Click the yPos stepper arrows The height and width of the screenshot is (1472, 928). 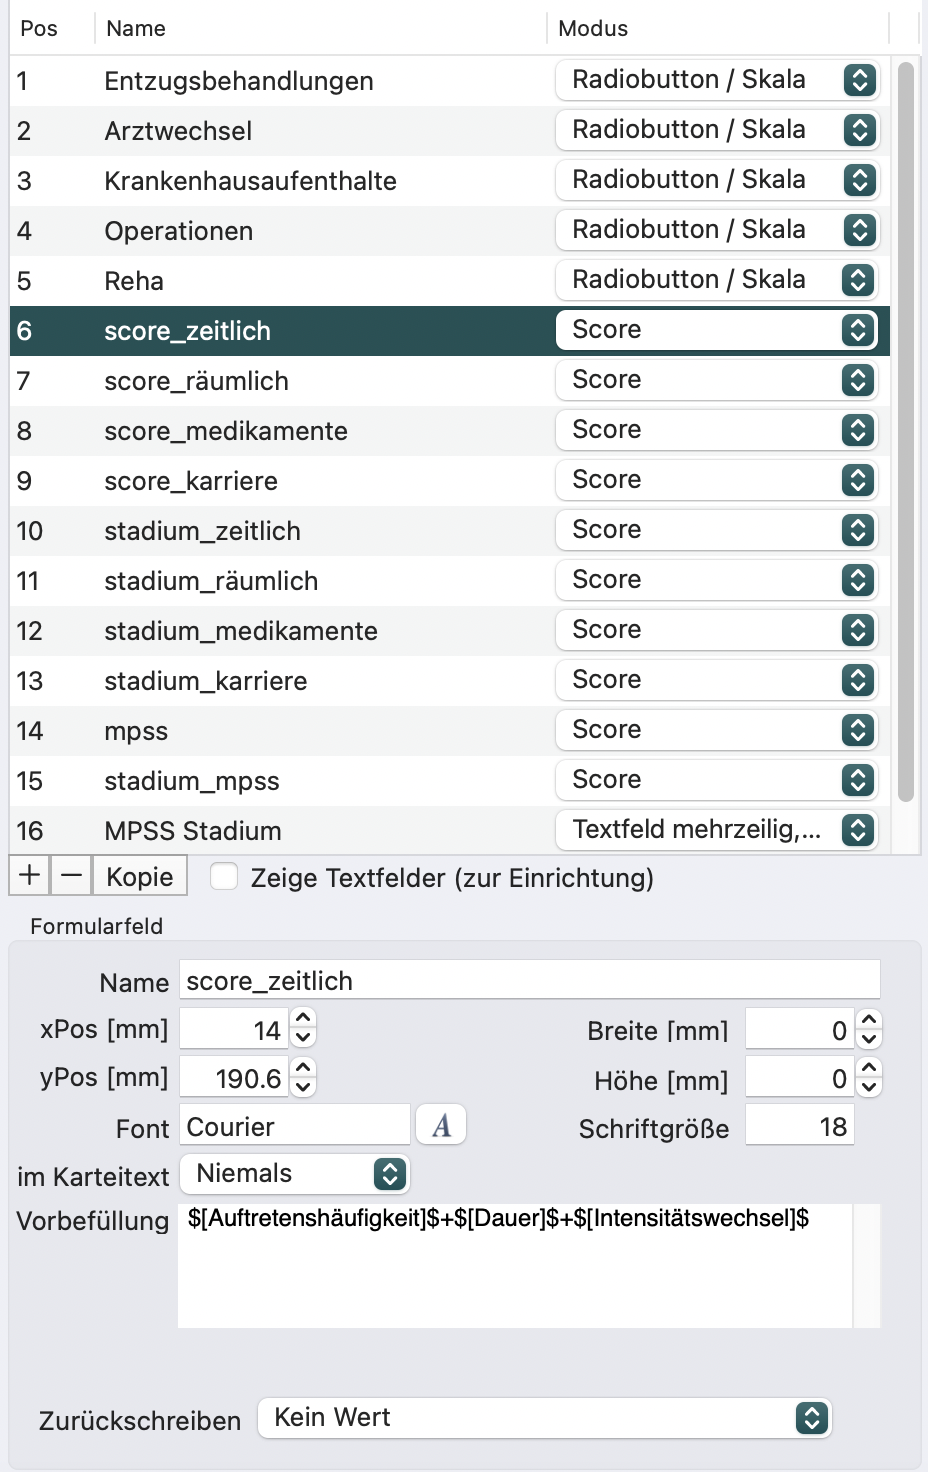click(303, 1077)
